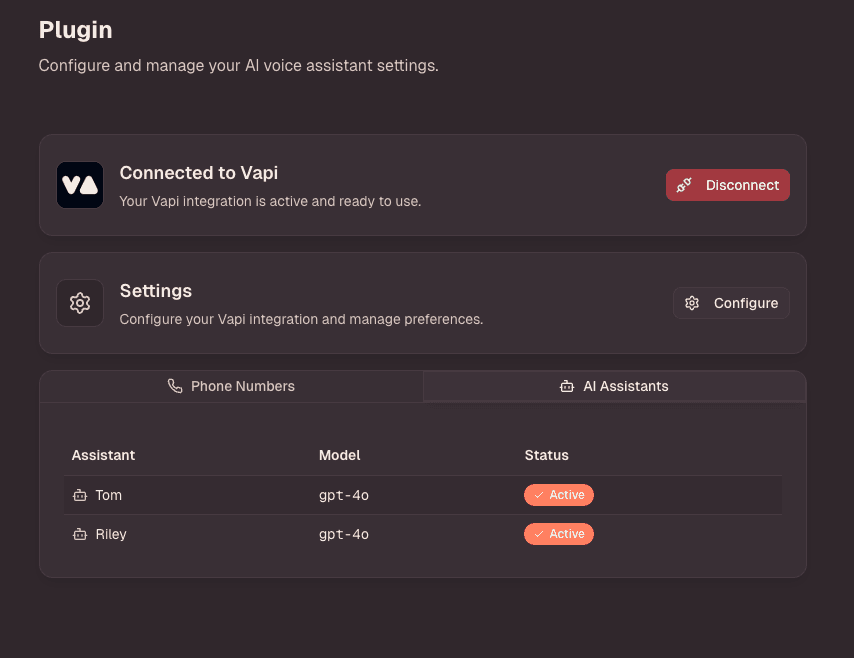Toggle Riley's Active status badge
Image resolution: width=854 pixels, height=658 pixels.
point(559,533)
